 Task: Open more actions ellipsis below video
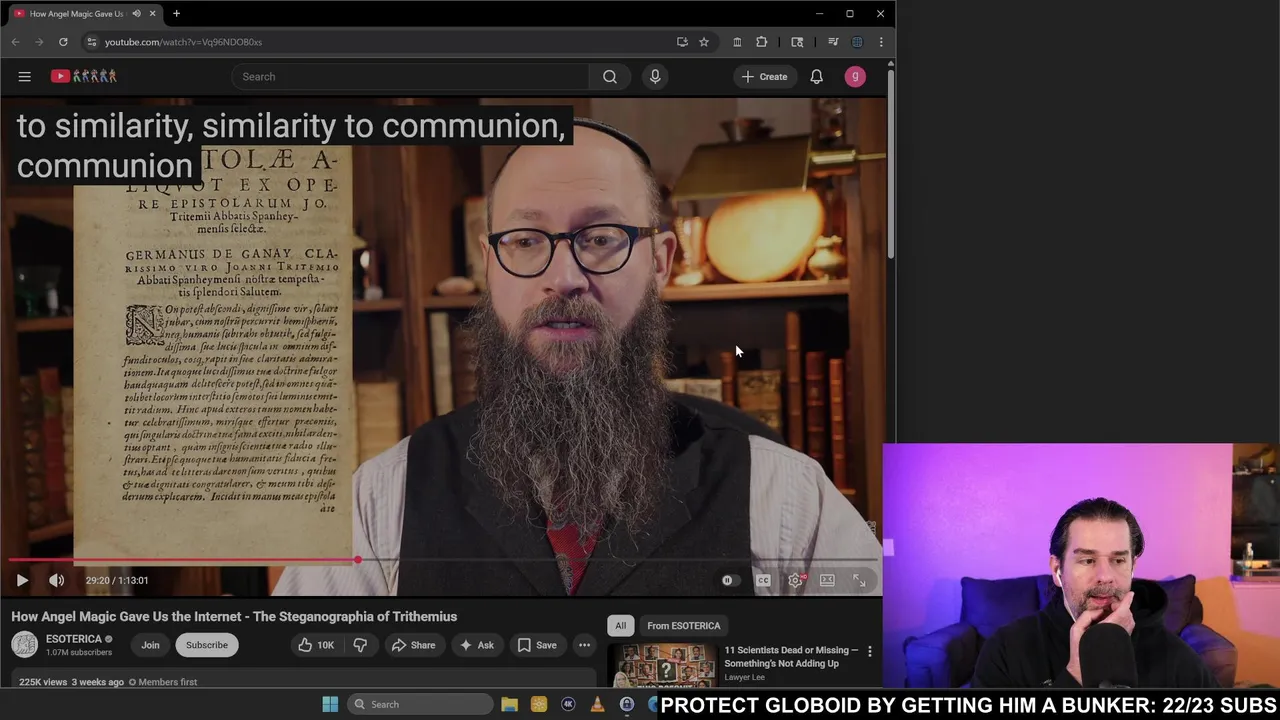point(584,645)
